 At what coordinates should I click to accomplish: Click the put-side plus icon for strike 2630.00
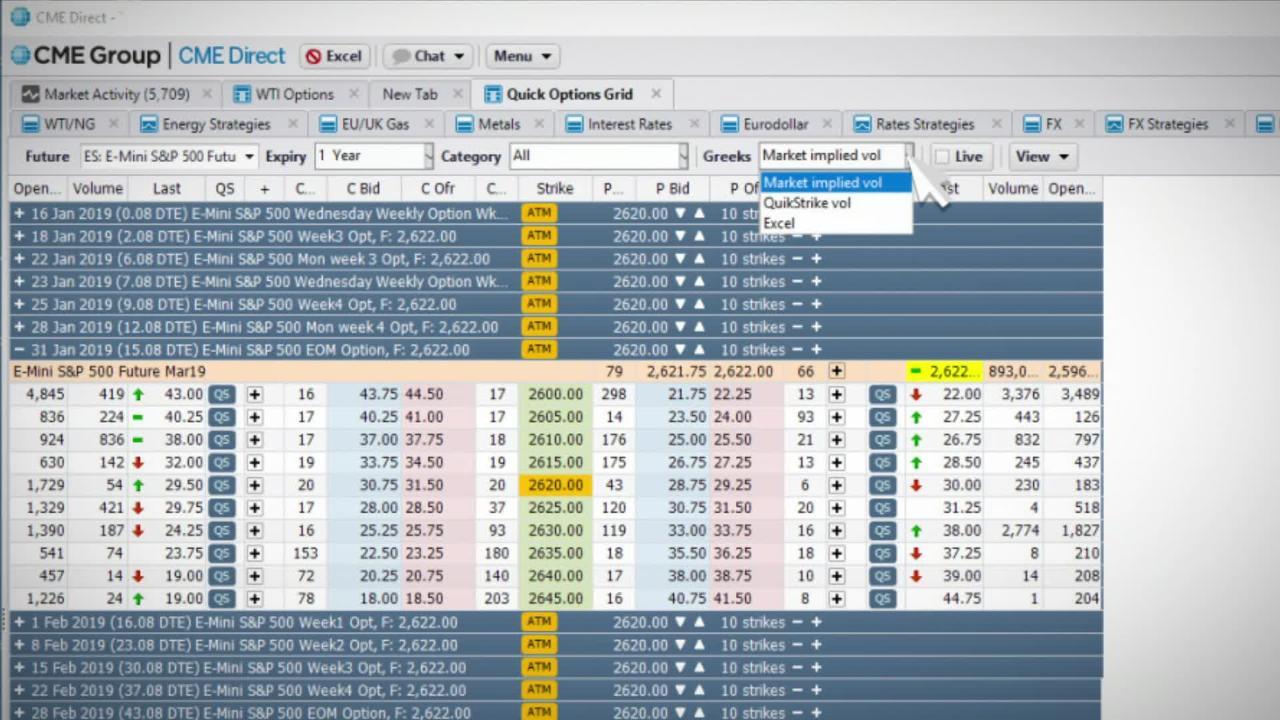pos(836,531)
